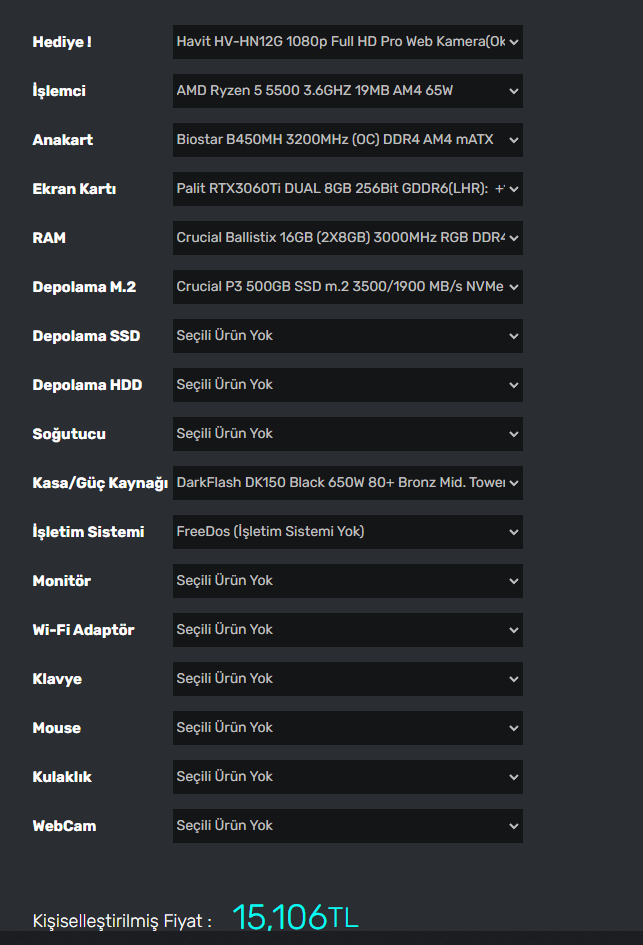643x945 pixels.
Task: Open the RAM dropdown list
Action: [347, 238]
